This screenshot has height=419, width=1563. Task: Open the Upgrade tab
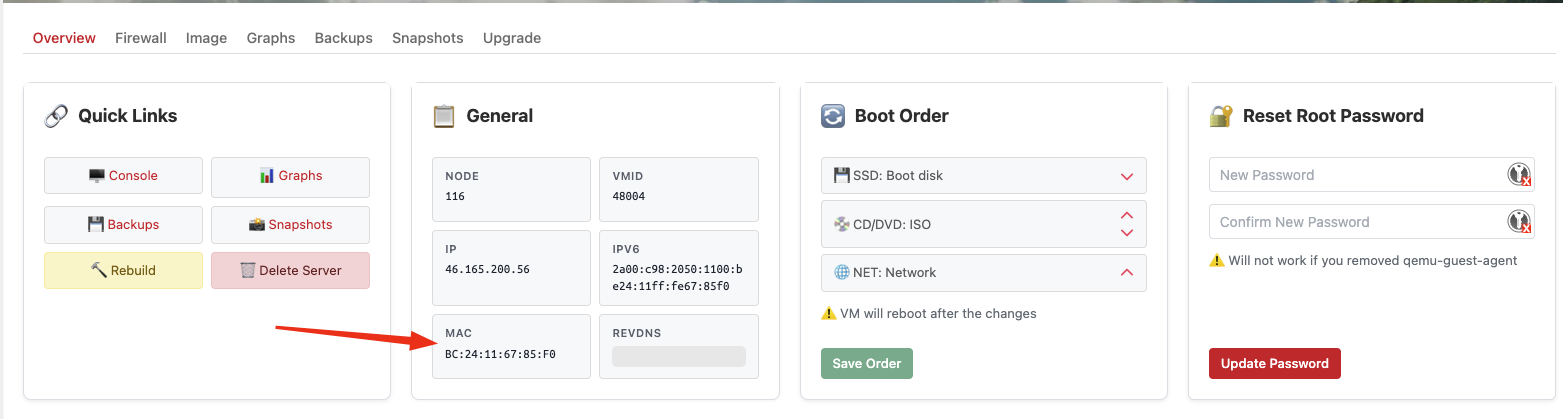[512, 38]
